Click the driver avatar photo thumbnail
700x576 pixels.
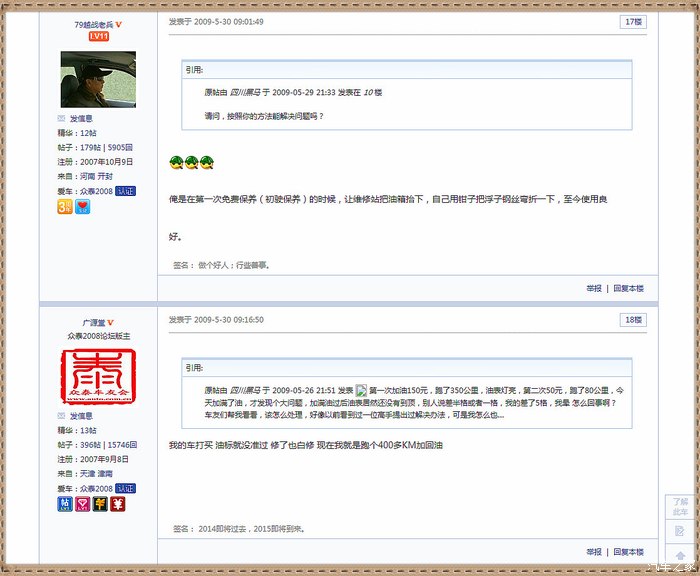pyautogui.click(x=98, y=80)
